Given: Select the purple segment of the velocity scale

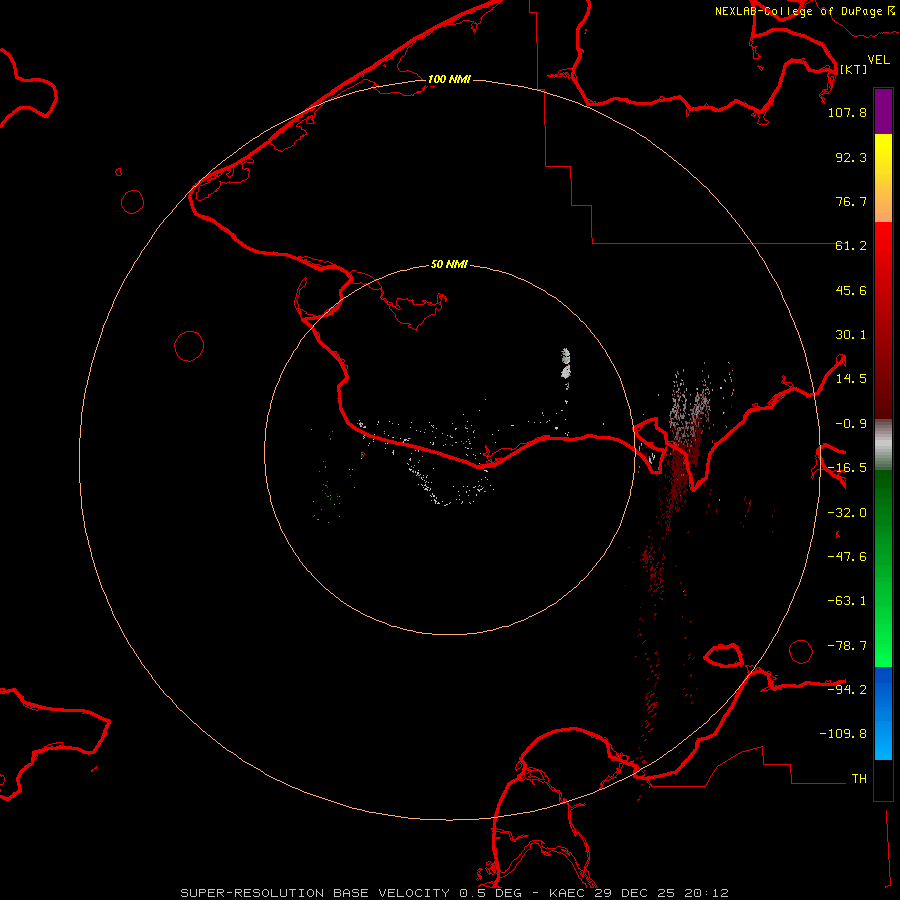Looking at the screenshot, I should [x=883, y=111].
